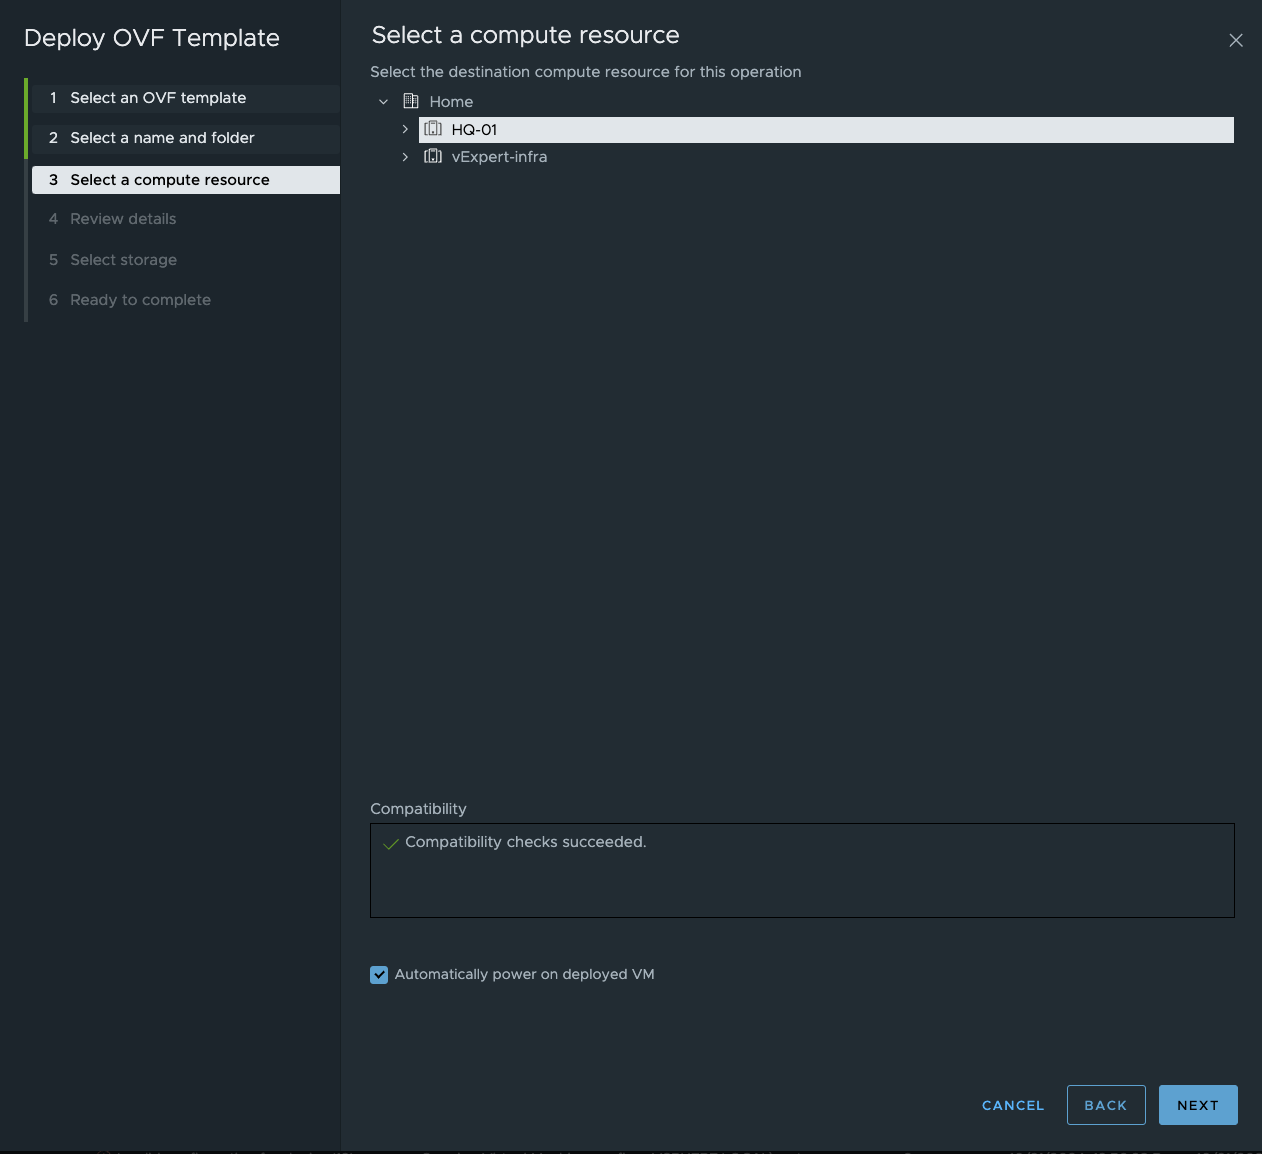Select the HQ-01 compute resource
This screenshot has width=1262, height=1154.
tap(471, 129)
